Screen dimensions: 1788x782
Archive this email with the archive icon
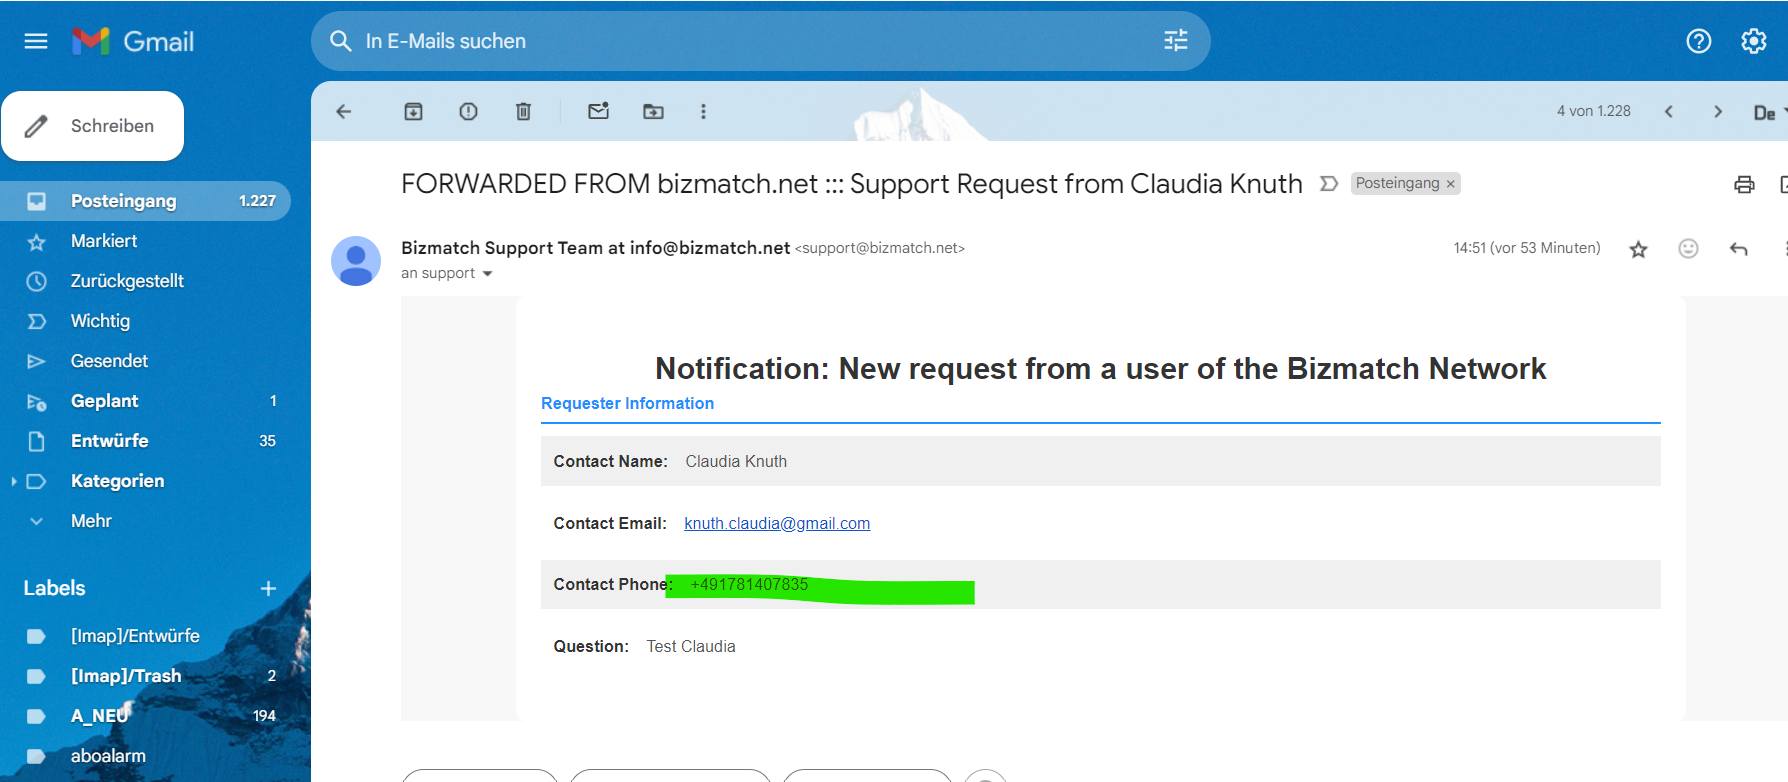pos(413,111)
